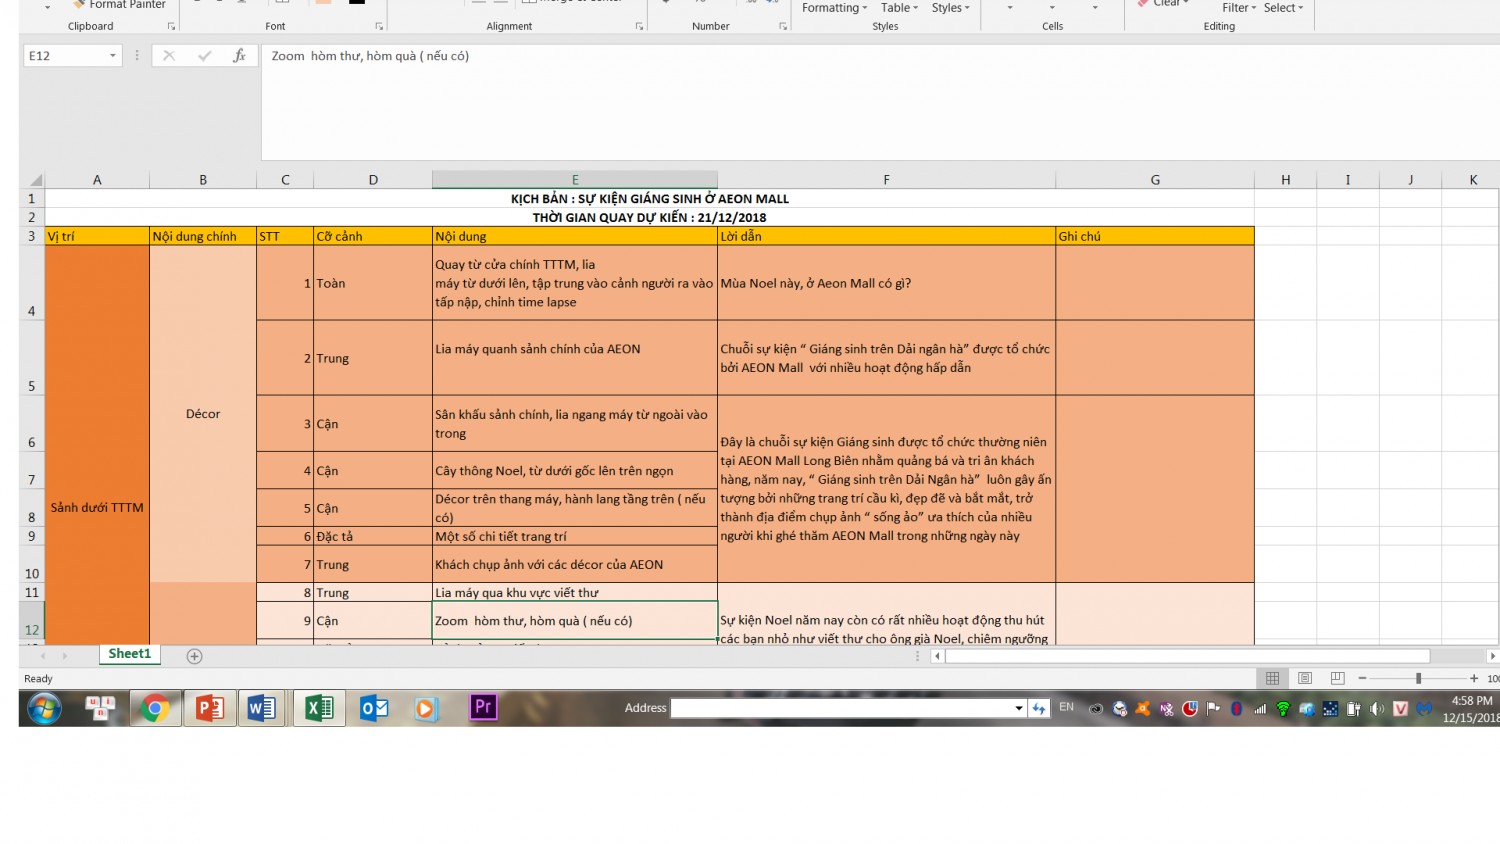The image size is (1500, 844).
Task: Open Google Chrome from the taskbar
Action: pyautogui.click(x=155, y=708)
